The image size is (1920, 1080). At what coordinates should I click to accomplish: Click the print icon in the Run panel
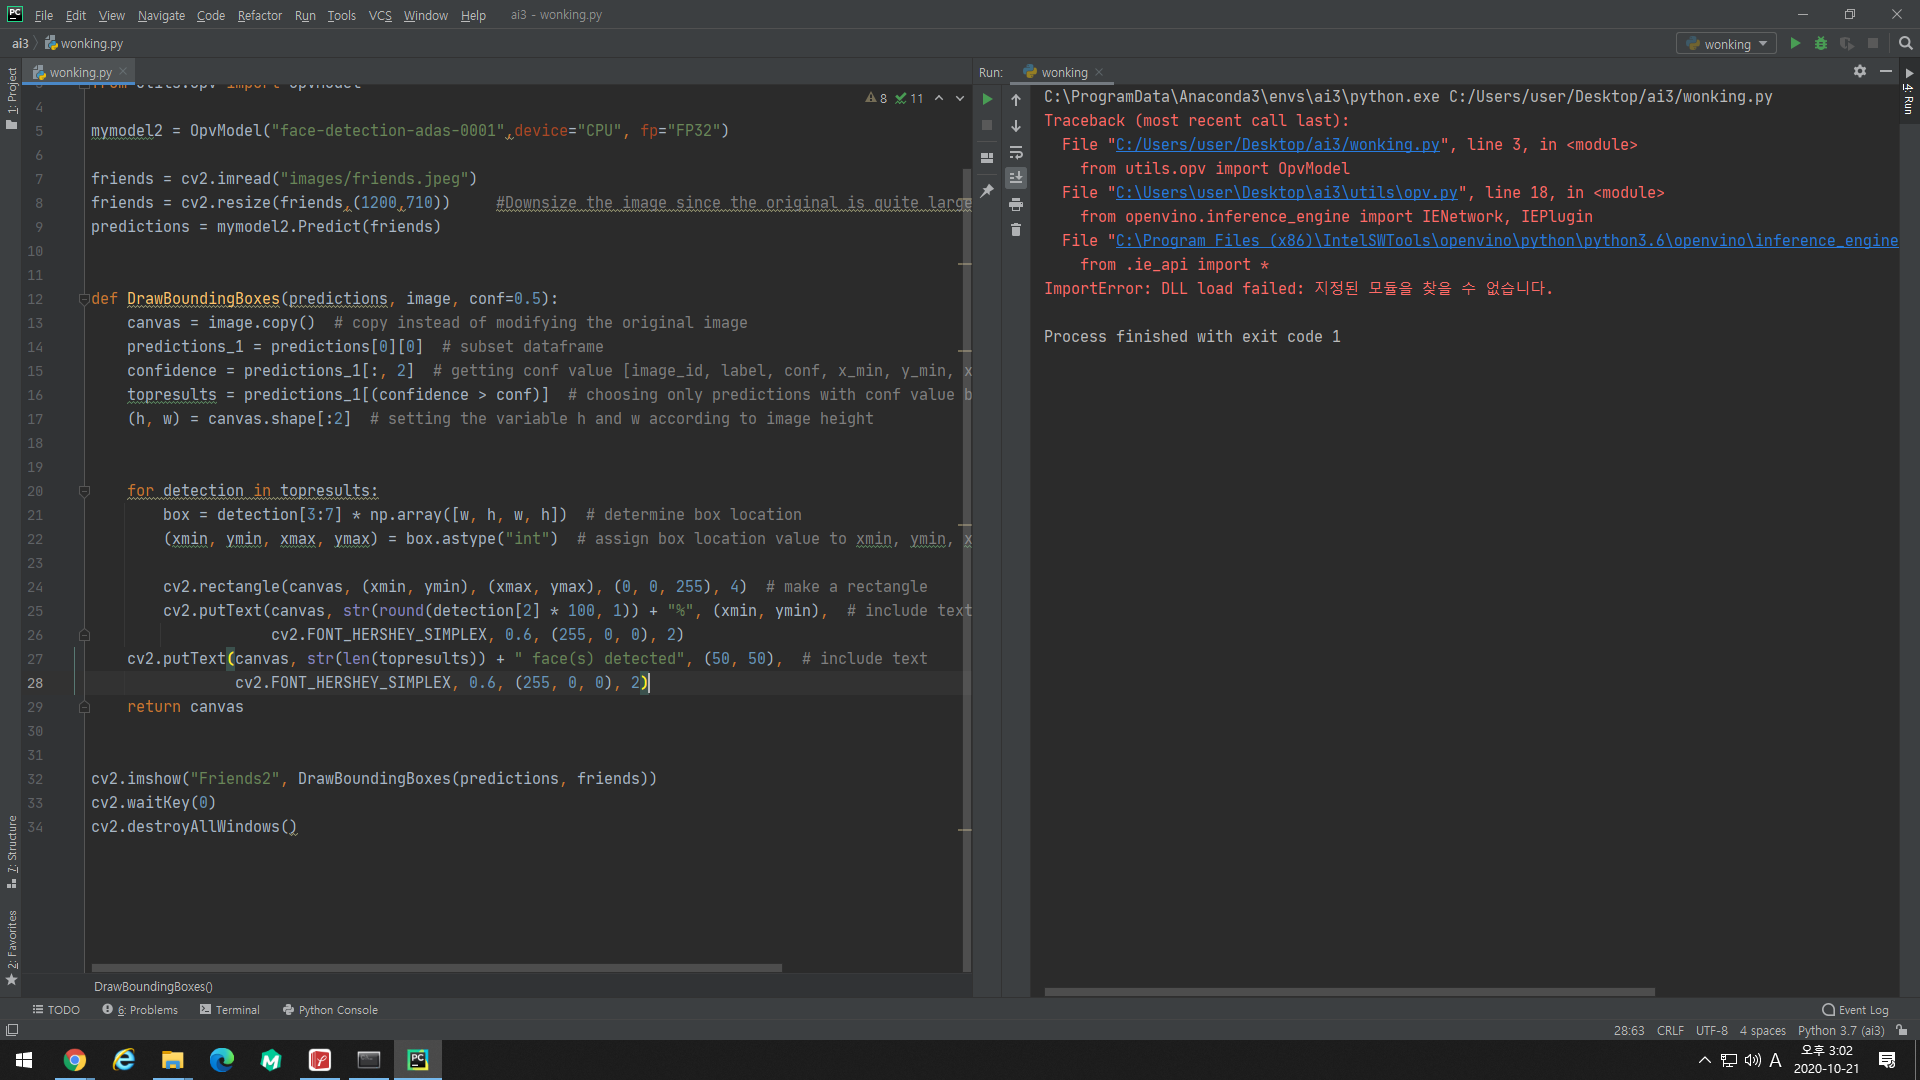pos(1016,204)
